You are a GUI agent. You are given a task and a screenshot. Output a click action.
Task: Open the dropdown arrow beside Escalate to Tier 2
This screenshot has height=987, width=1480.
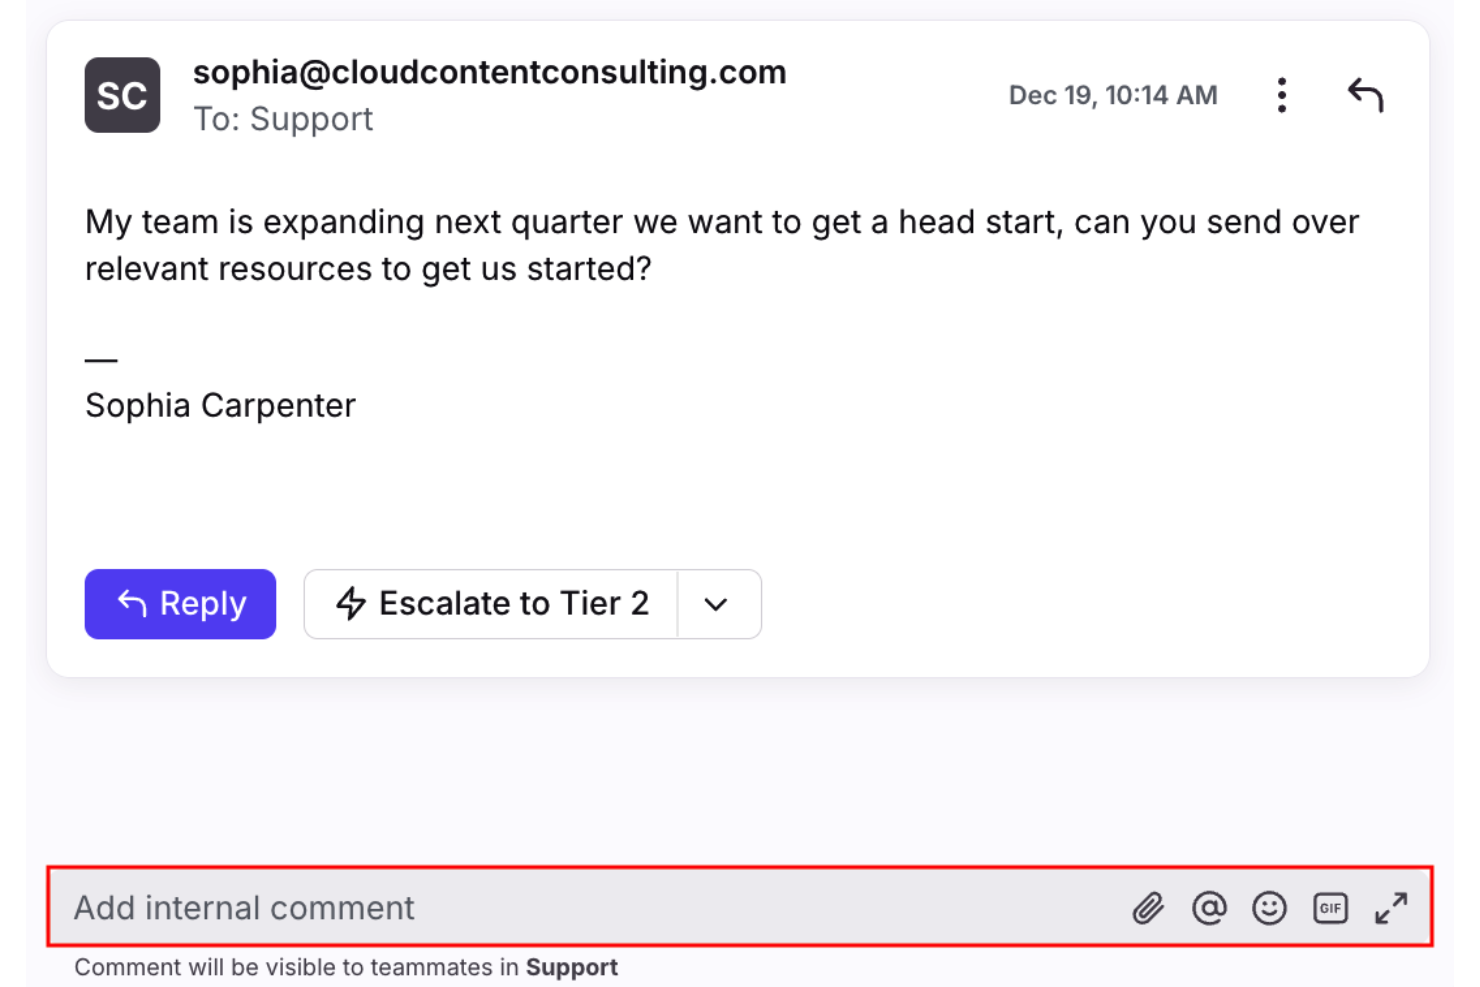(x=716, y=604)
